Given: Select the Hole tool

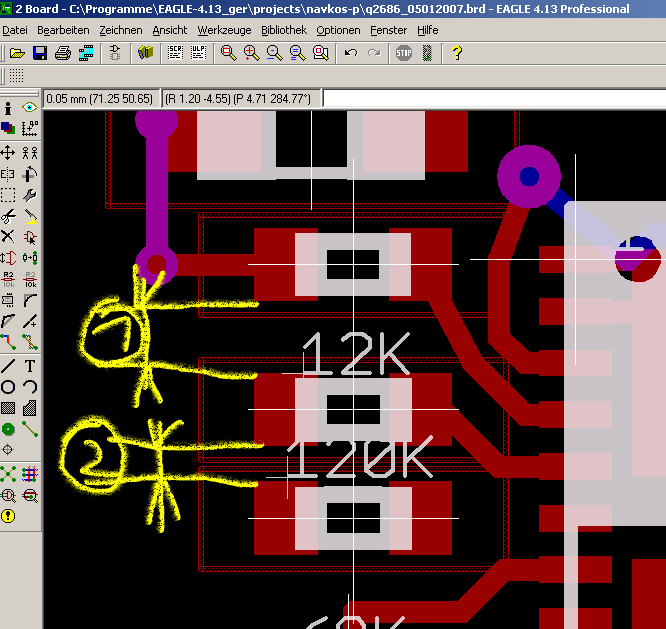Looking at the screenshot, I should (x=8, y=449).
